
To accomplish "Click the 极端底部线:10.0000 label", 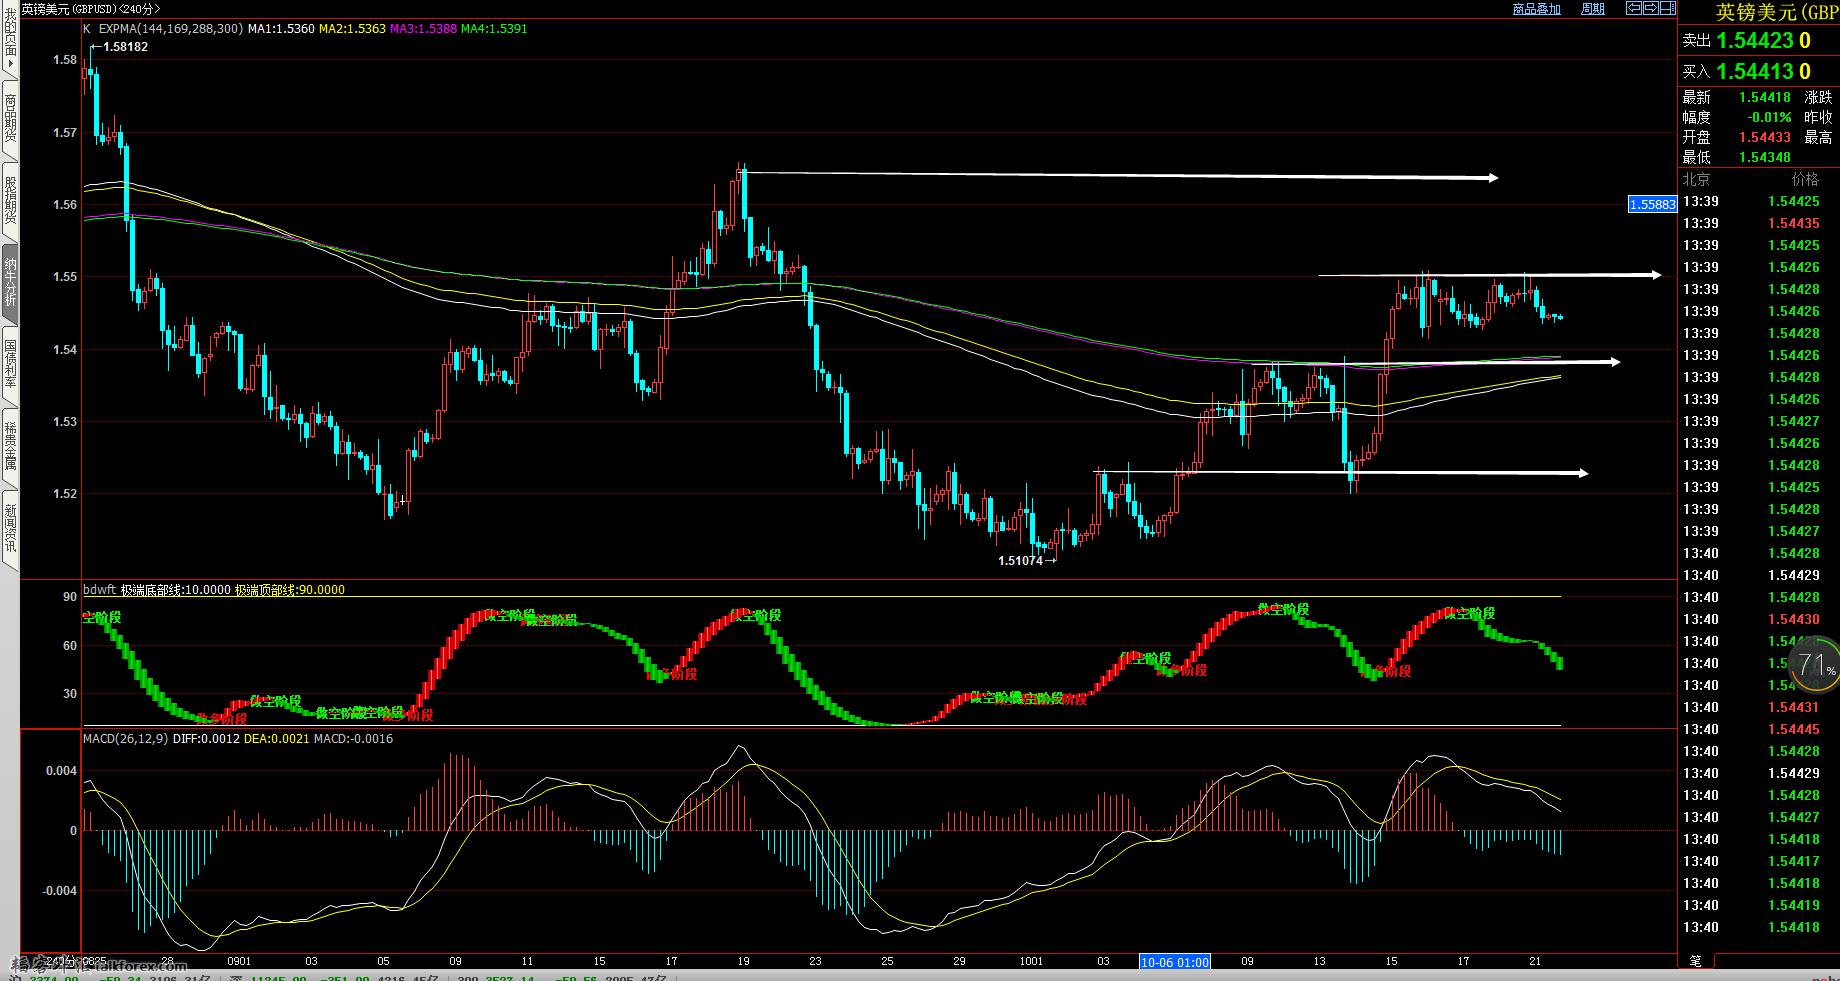I will tap(176, 590).
